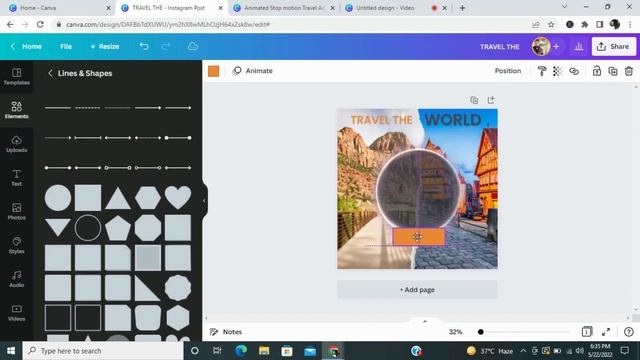The width and height of the screenshot is (640, 360).
Task: Click the Share button
Action: [x=613, y=47]
